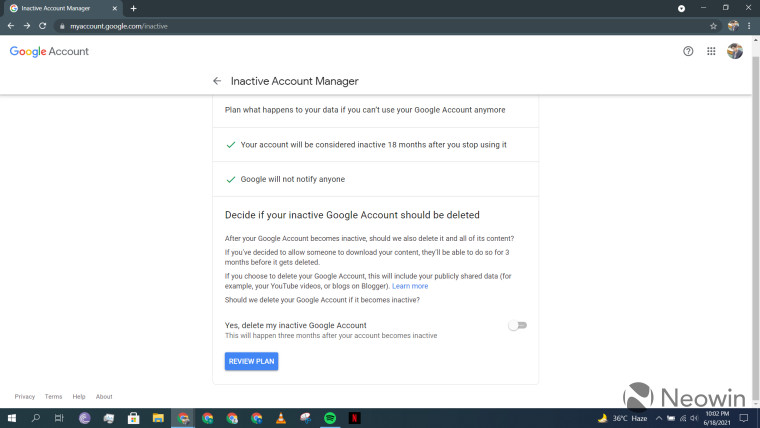
Task: Click the Google Account logo
Action: (x=49, y=51)
